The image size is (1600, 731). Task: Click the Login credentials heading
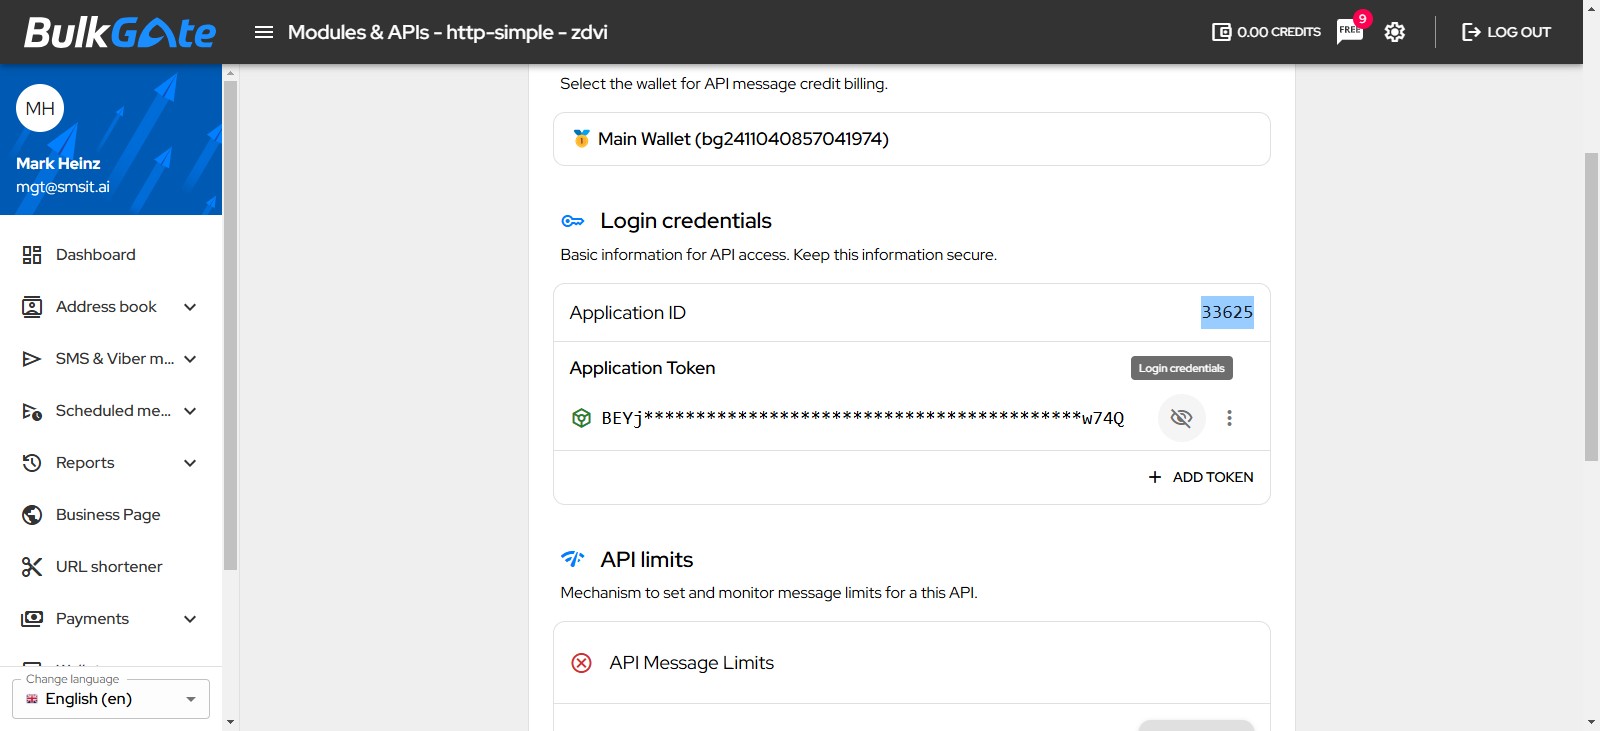click(x=686, y=221)
